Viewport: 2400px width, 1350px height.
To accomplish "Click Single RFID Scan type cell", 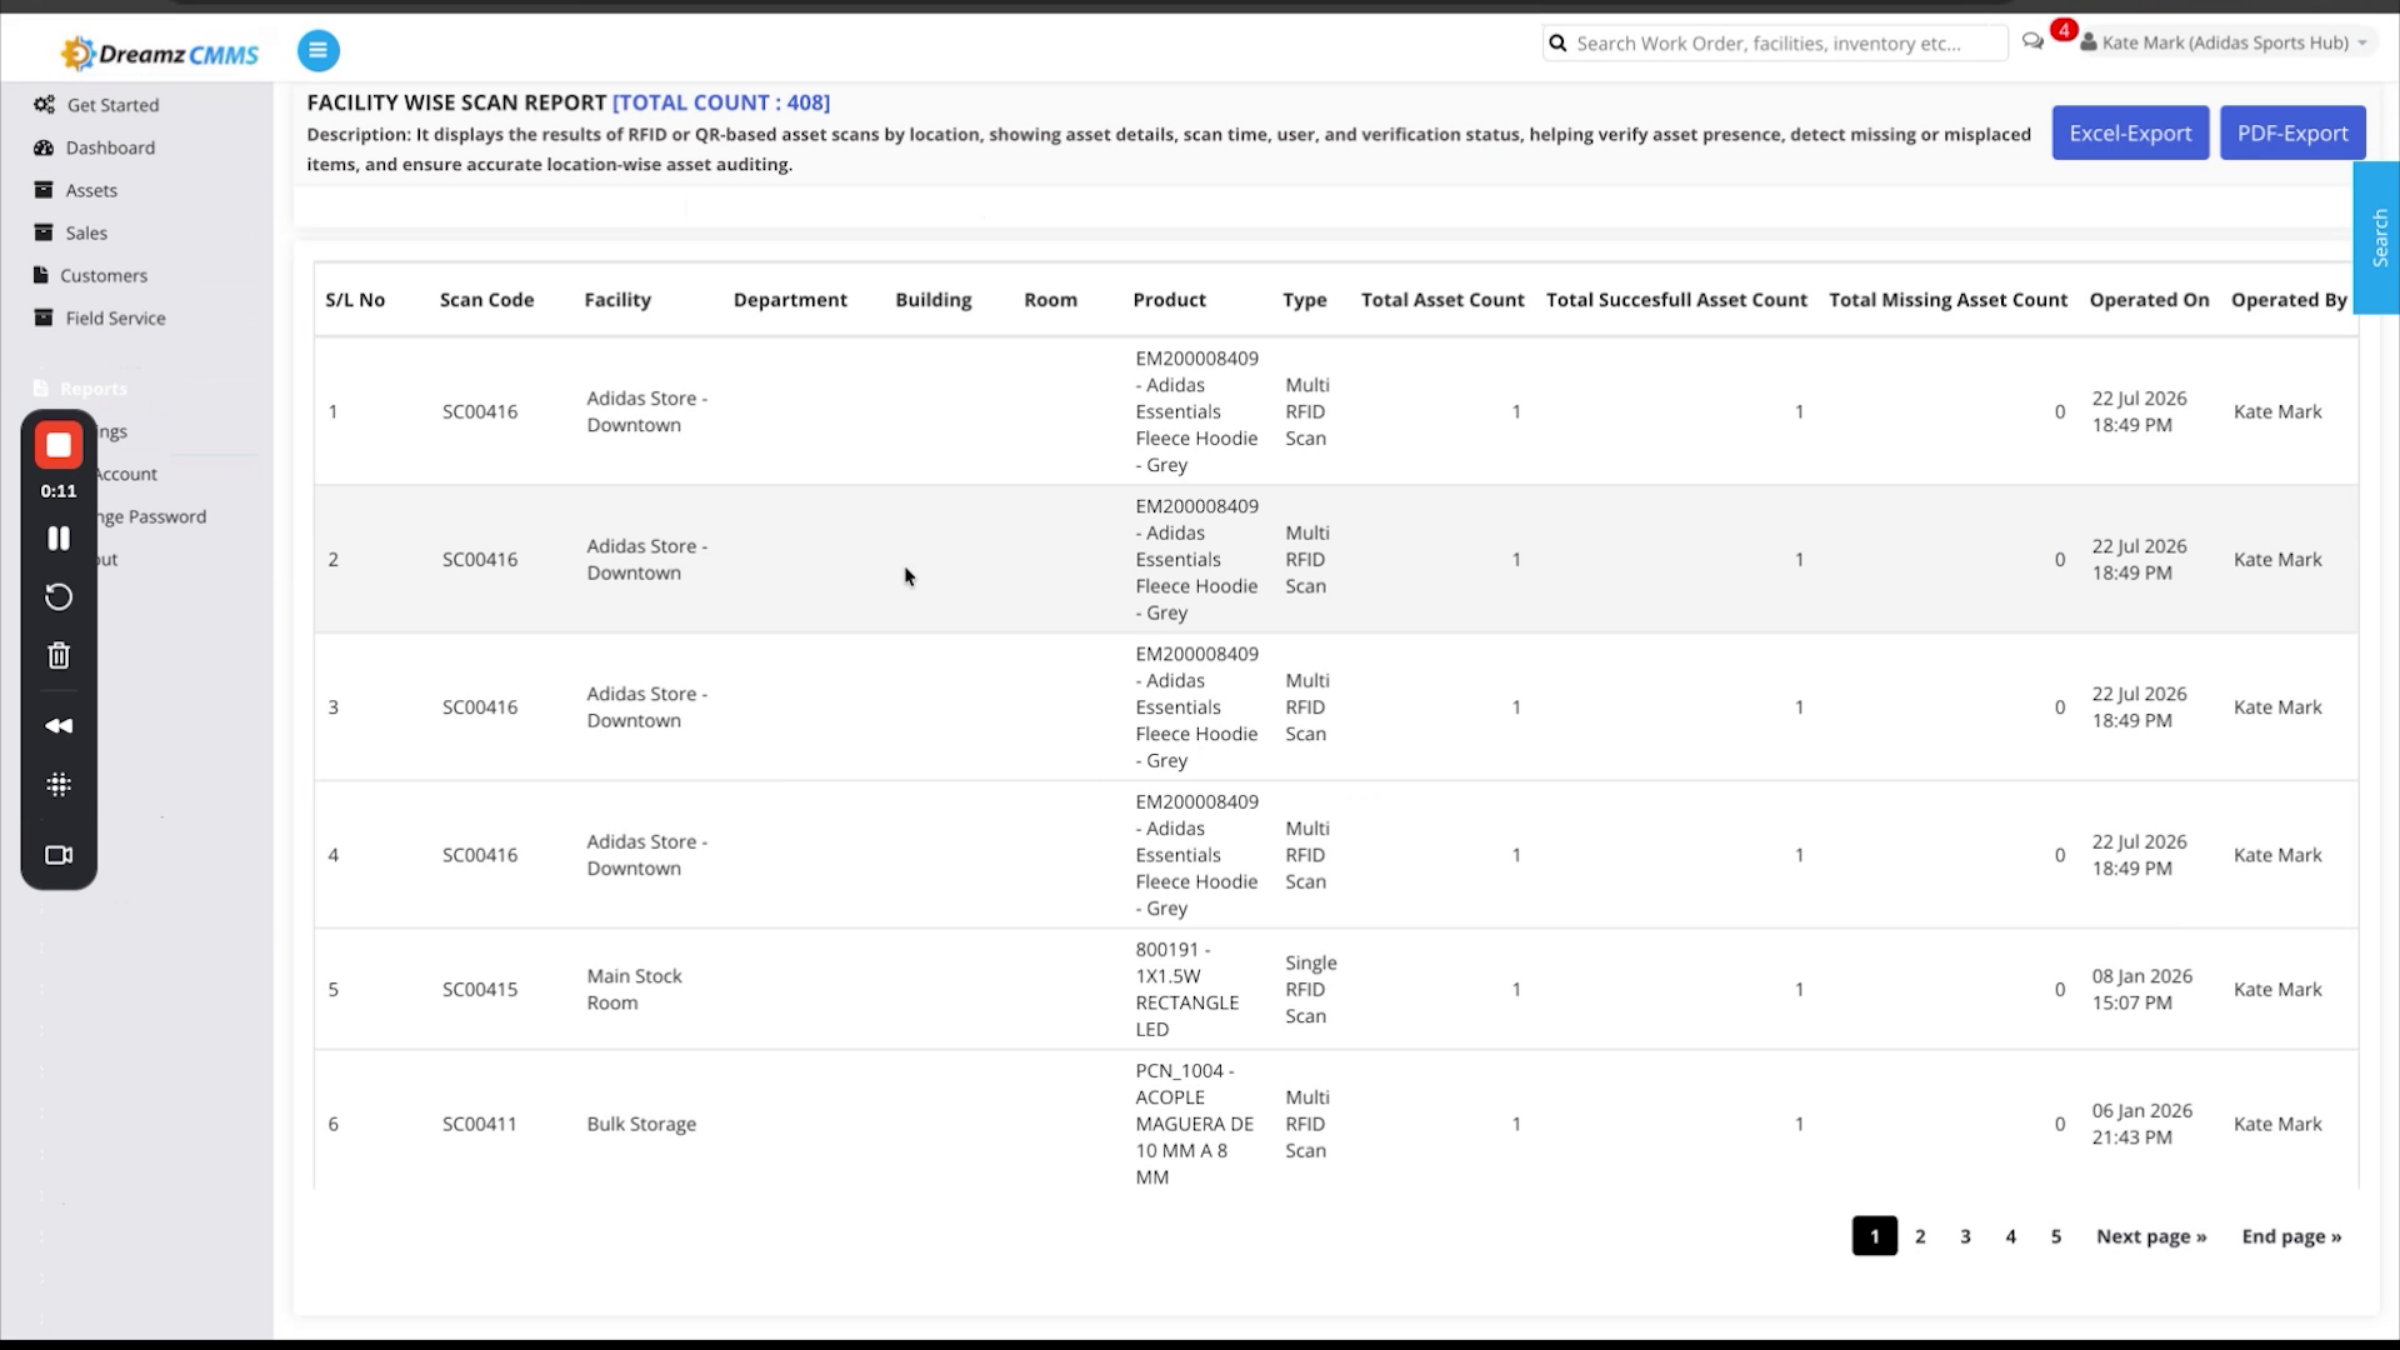I will pos(1310,989).
